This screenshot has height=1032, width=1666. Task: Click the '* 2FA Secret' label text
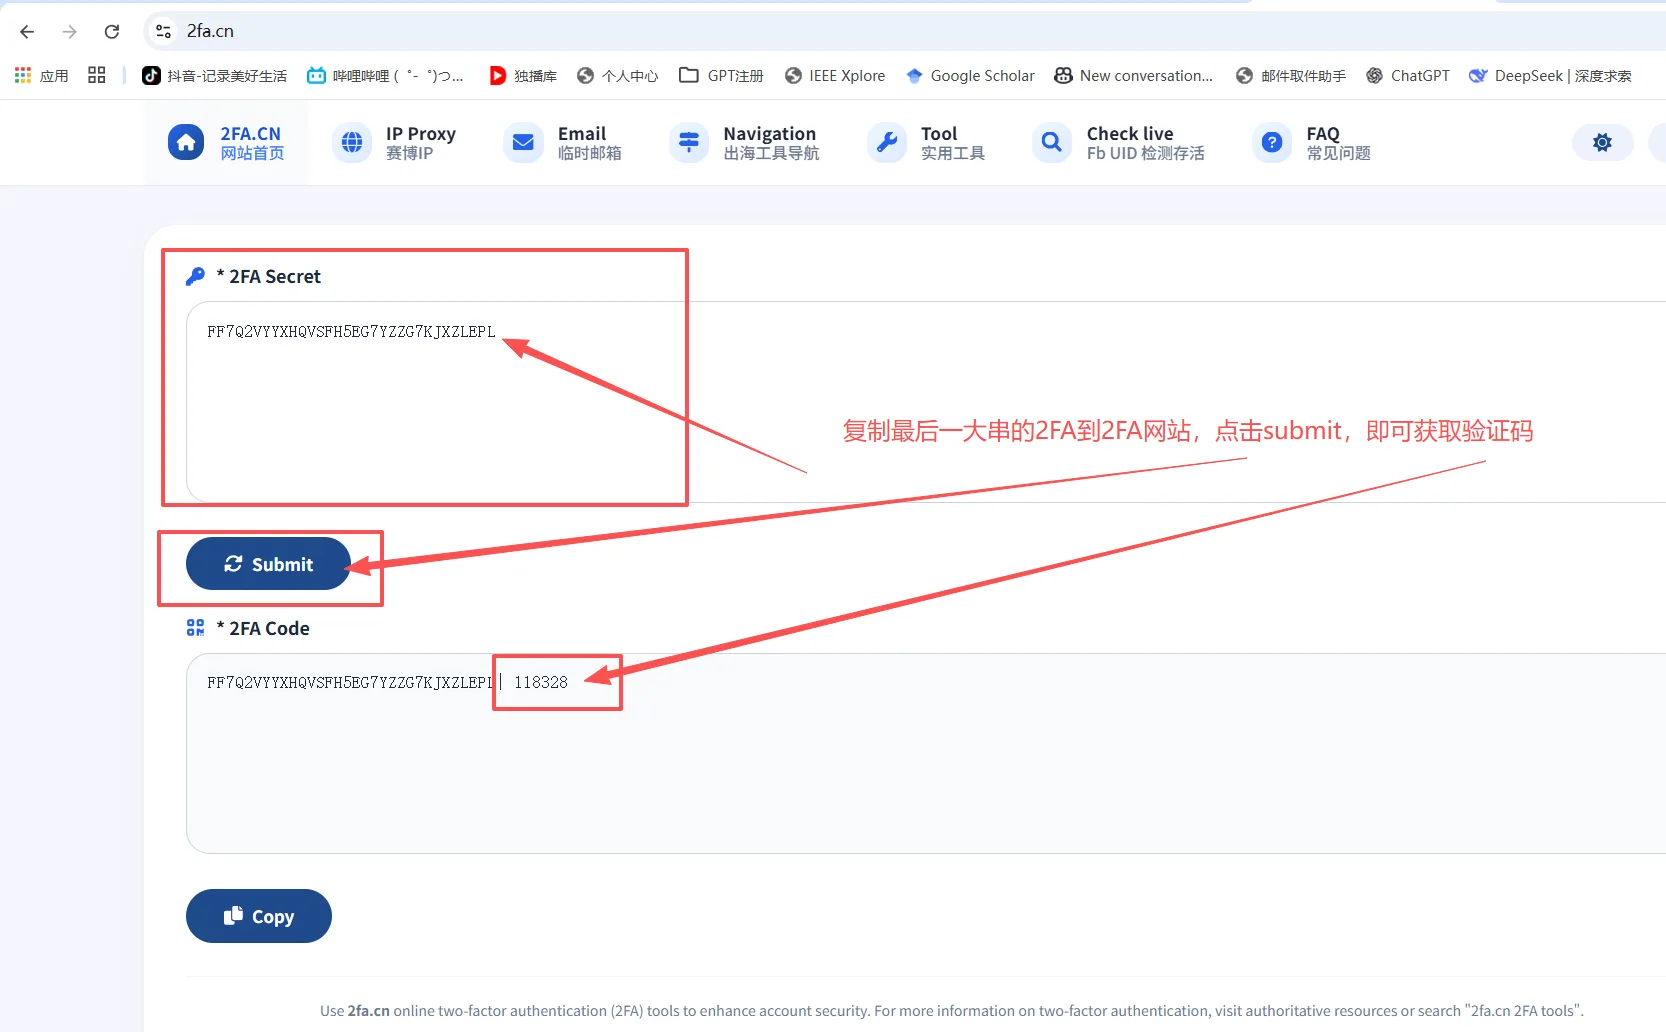pos(268,276)
